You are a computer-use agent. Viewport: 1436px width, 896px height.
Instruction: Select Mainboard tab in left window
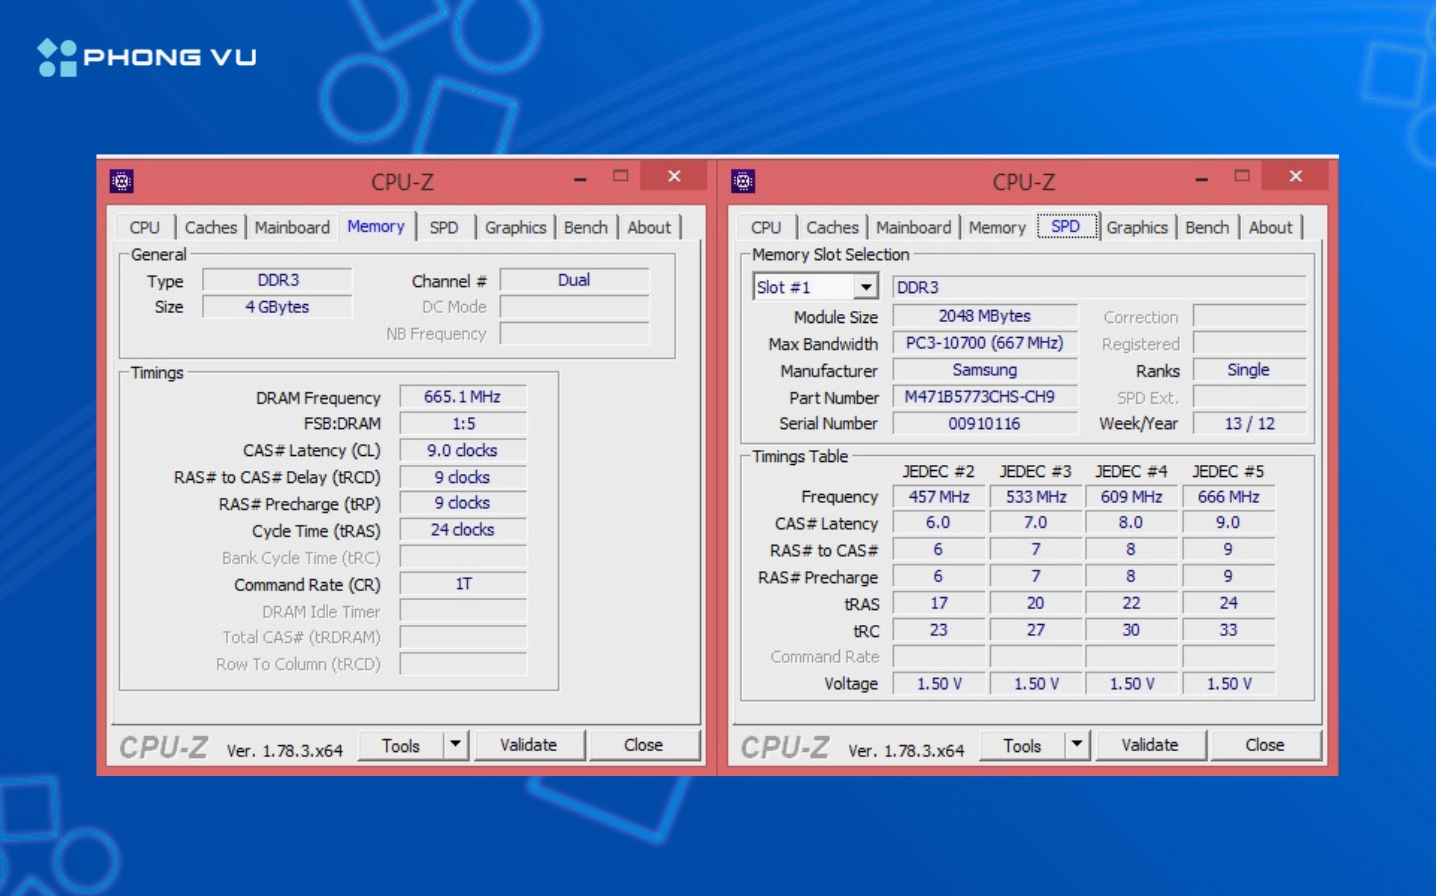[292, 227]
